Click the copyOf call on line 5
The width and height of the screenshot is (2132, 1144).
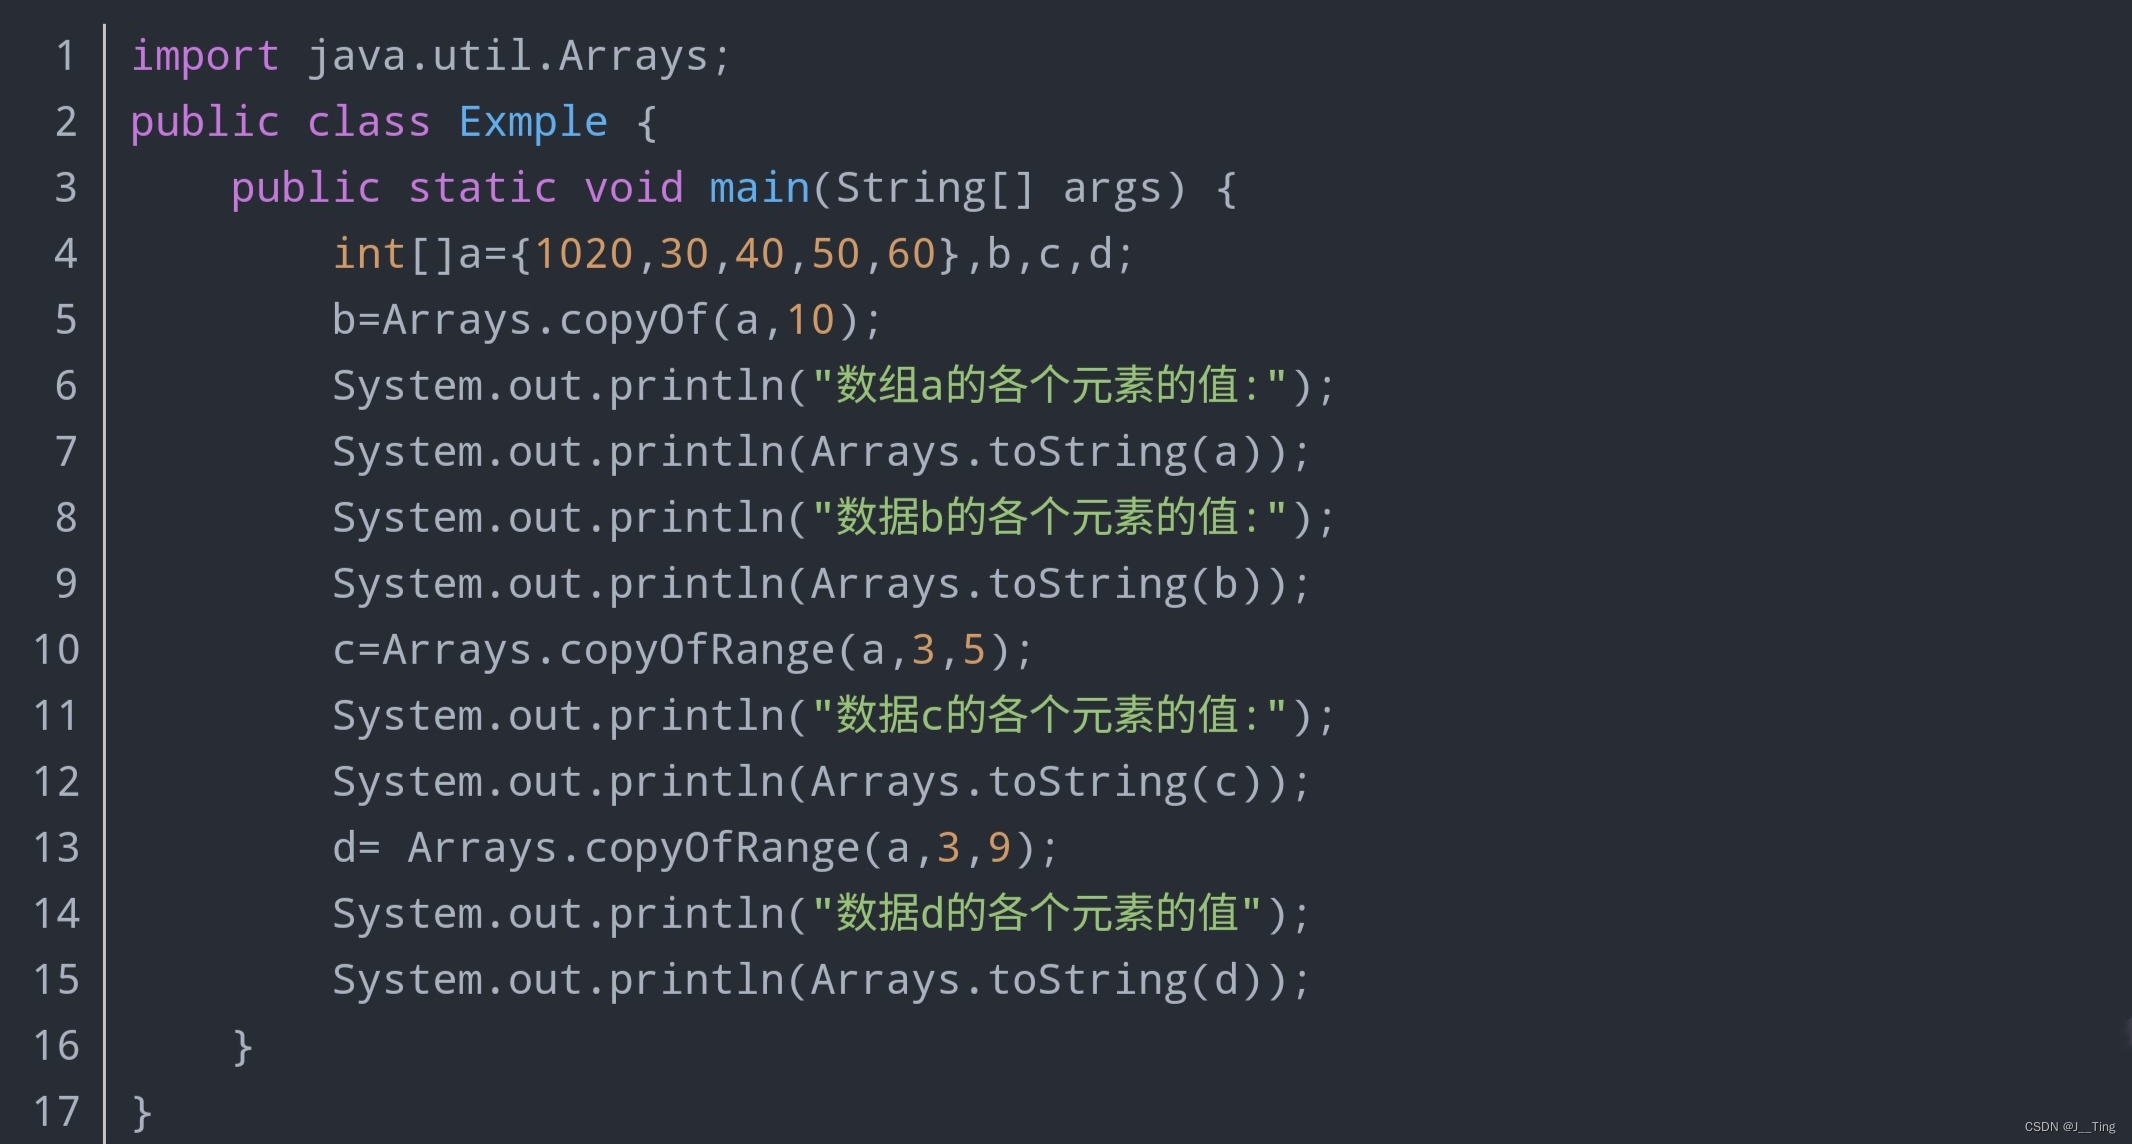[633, 320]
